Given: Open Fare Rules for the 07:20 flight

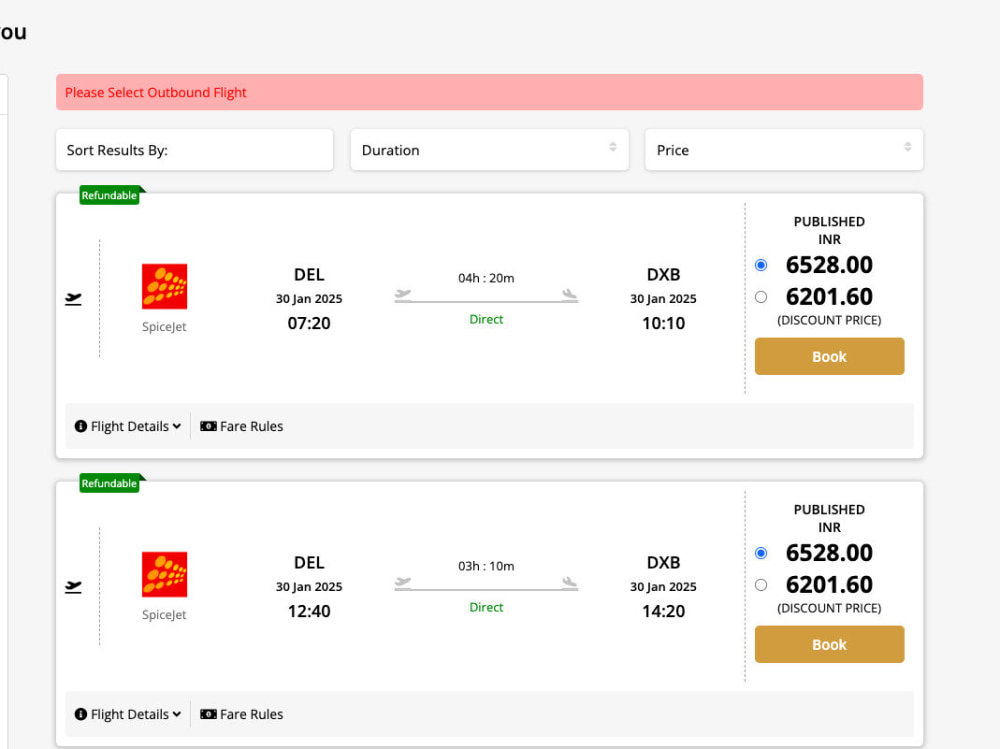Looking at the screenshot, I should pyautogui.click(x=242, y=426).
